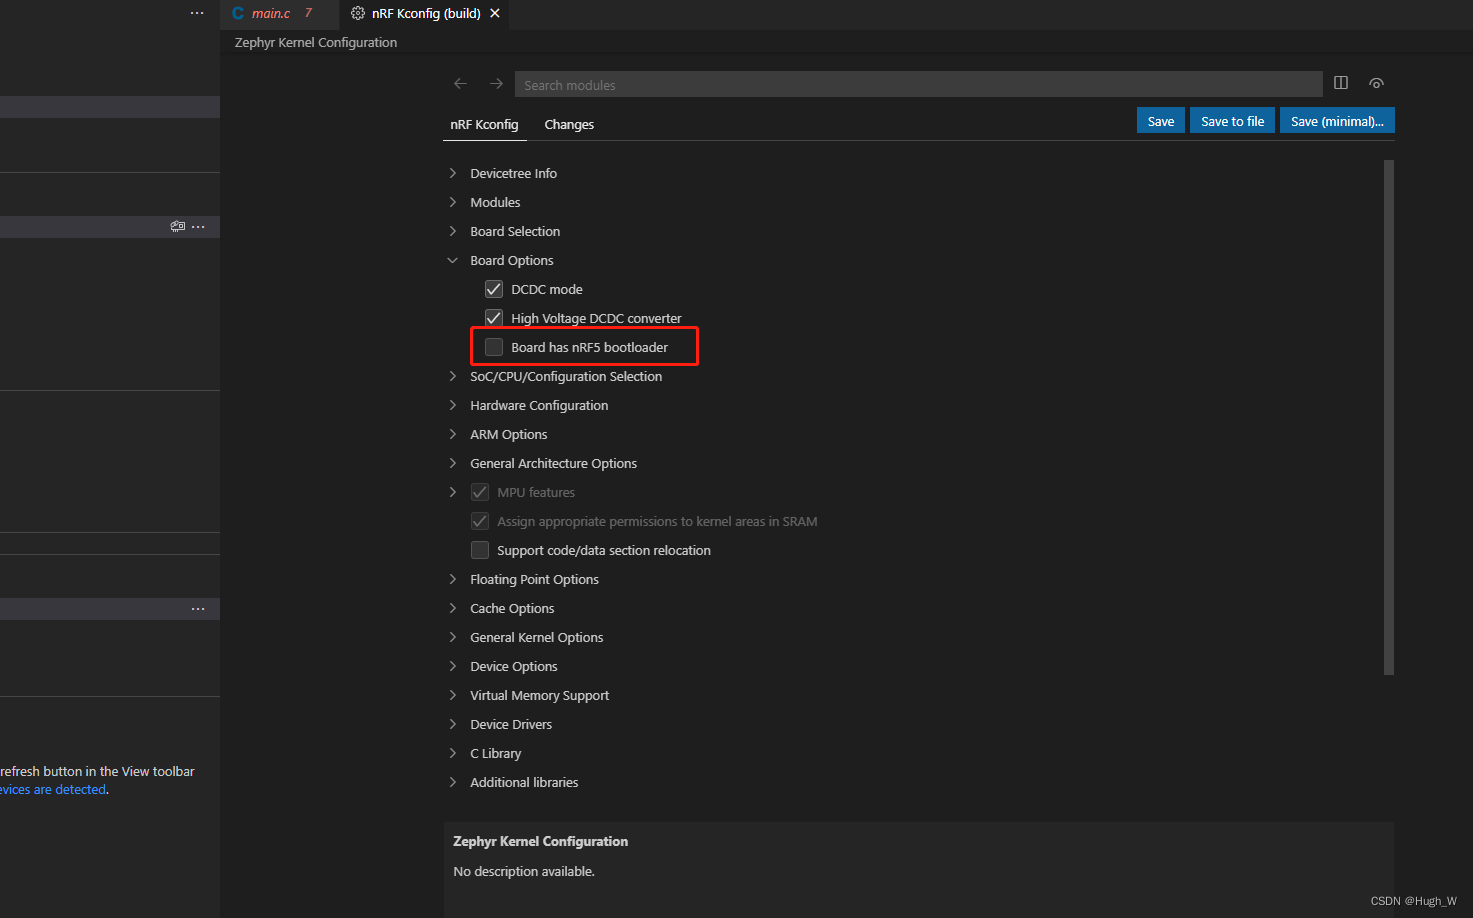Click the eye visibility icon beside search
Image resolution: width=1473 pixels, height=918 pixels.
1376,83
